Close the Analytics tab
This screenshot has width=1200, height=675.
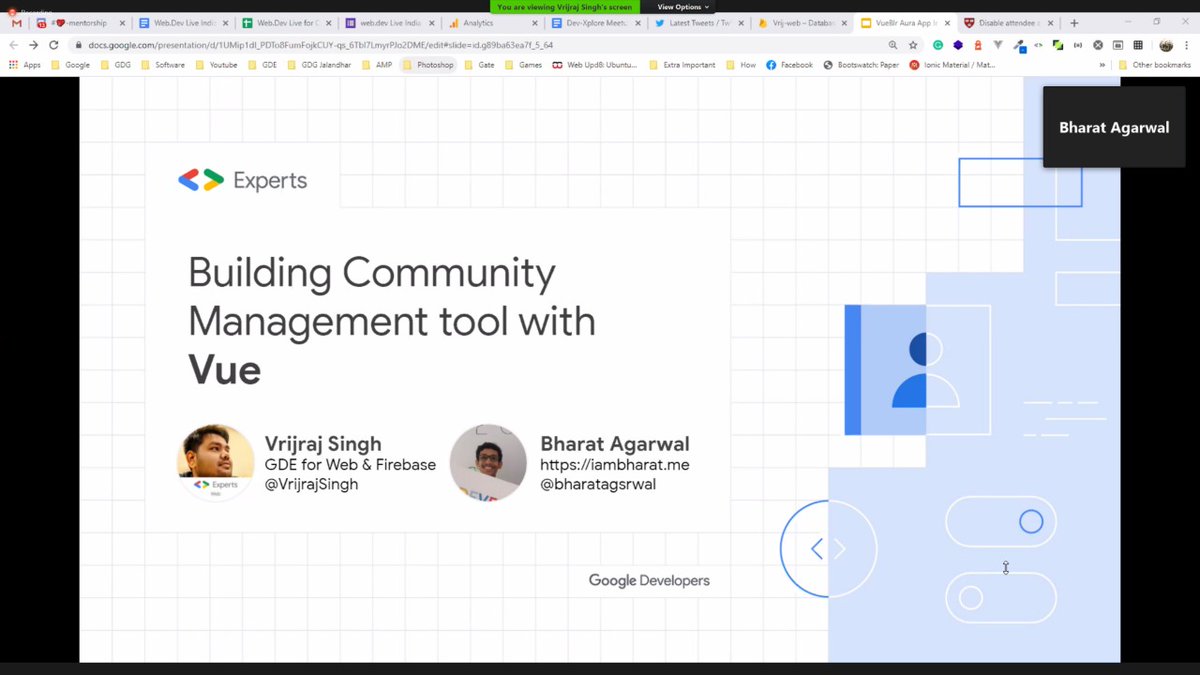[x=534, y=23]
